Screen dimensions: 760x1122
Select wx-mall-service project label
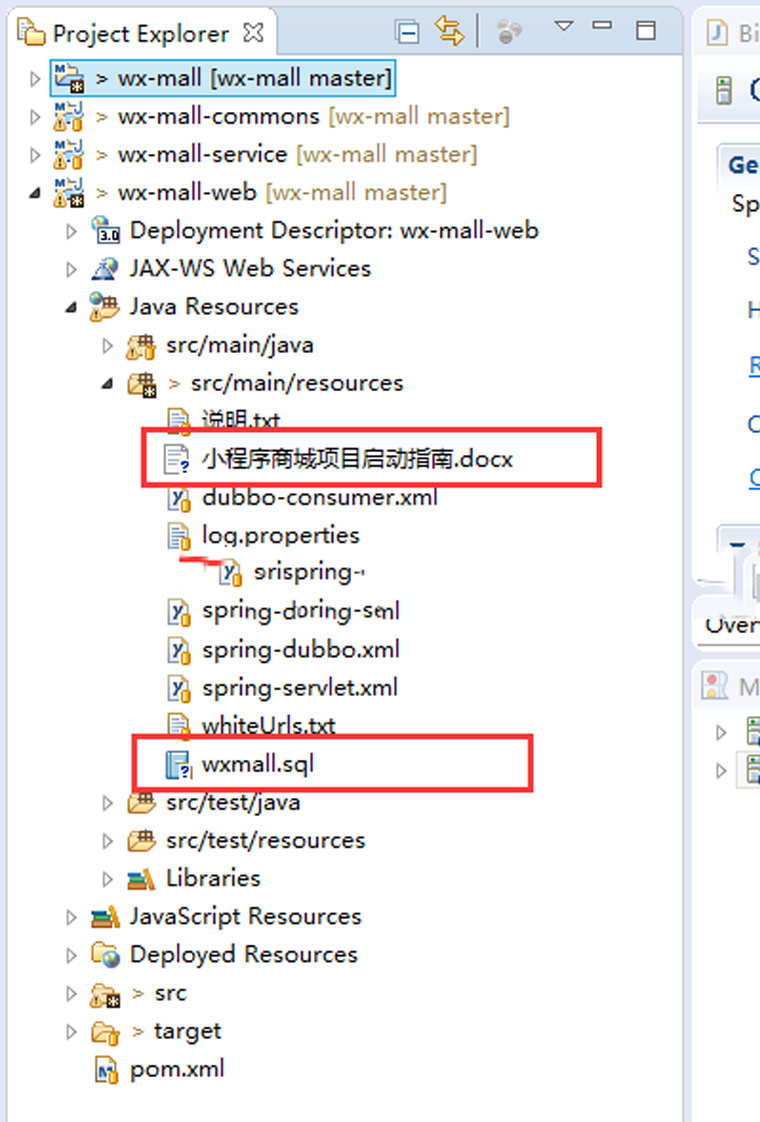202,154
